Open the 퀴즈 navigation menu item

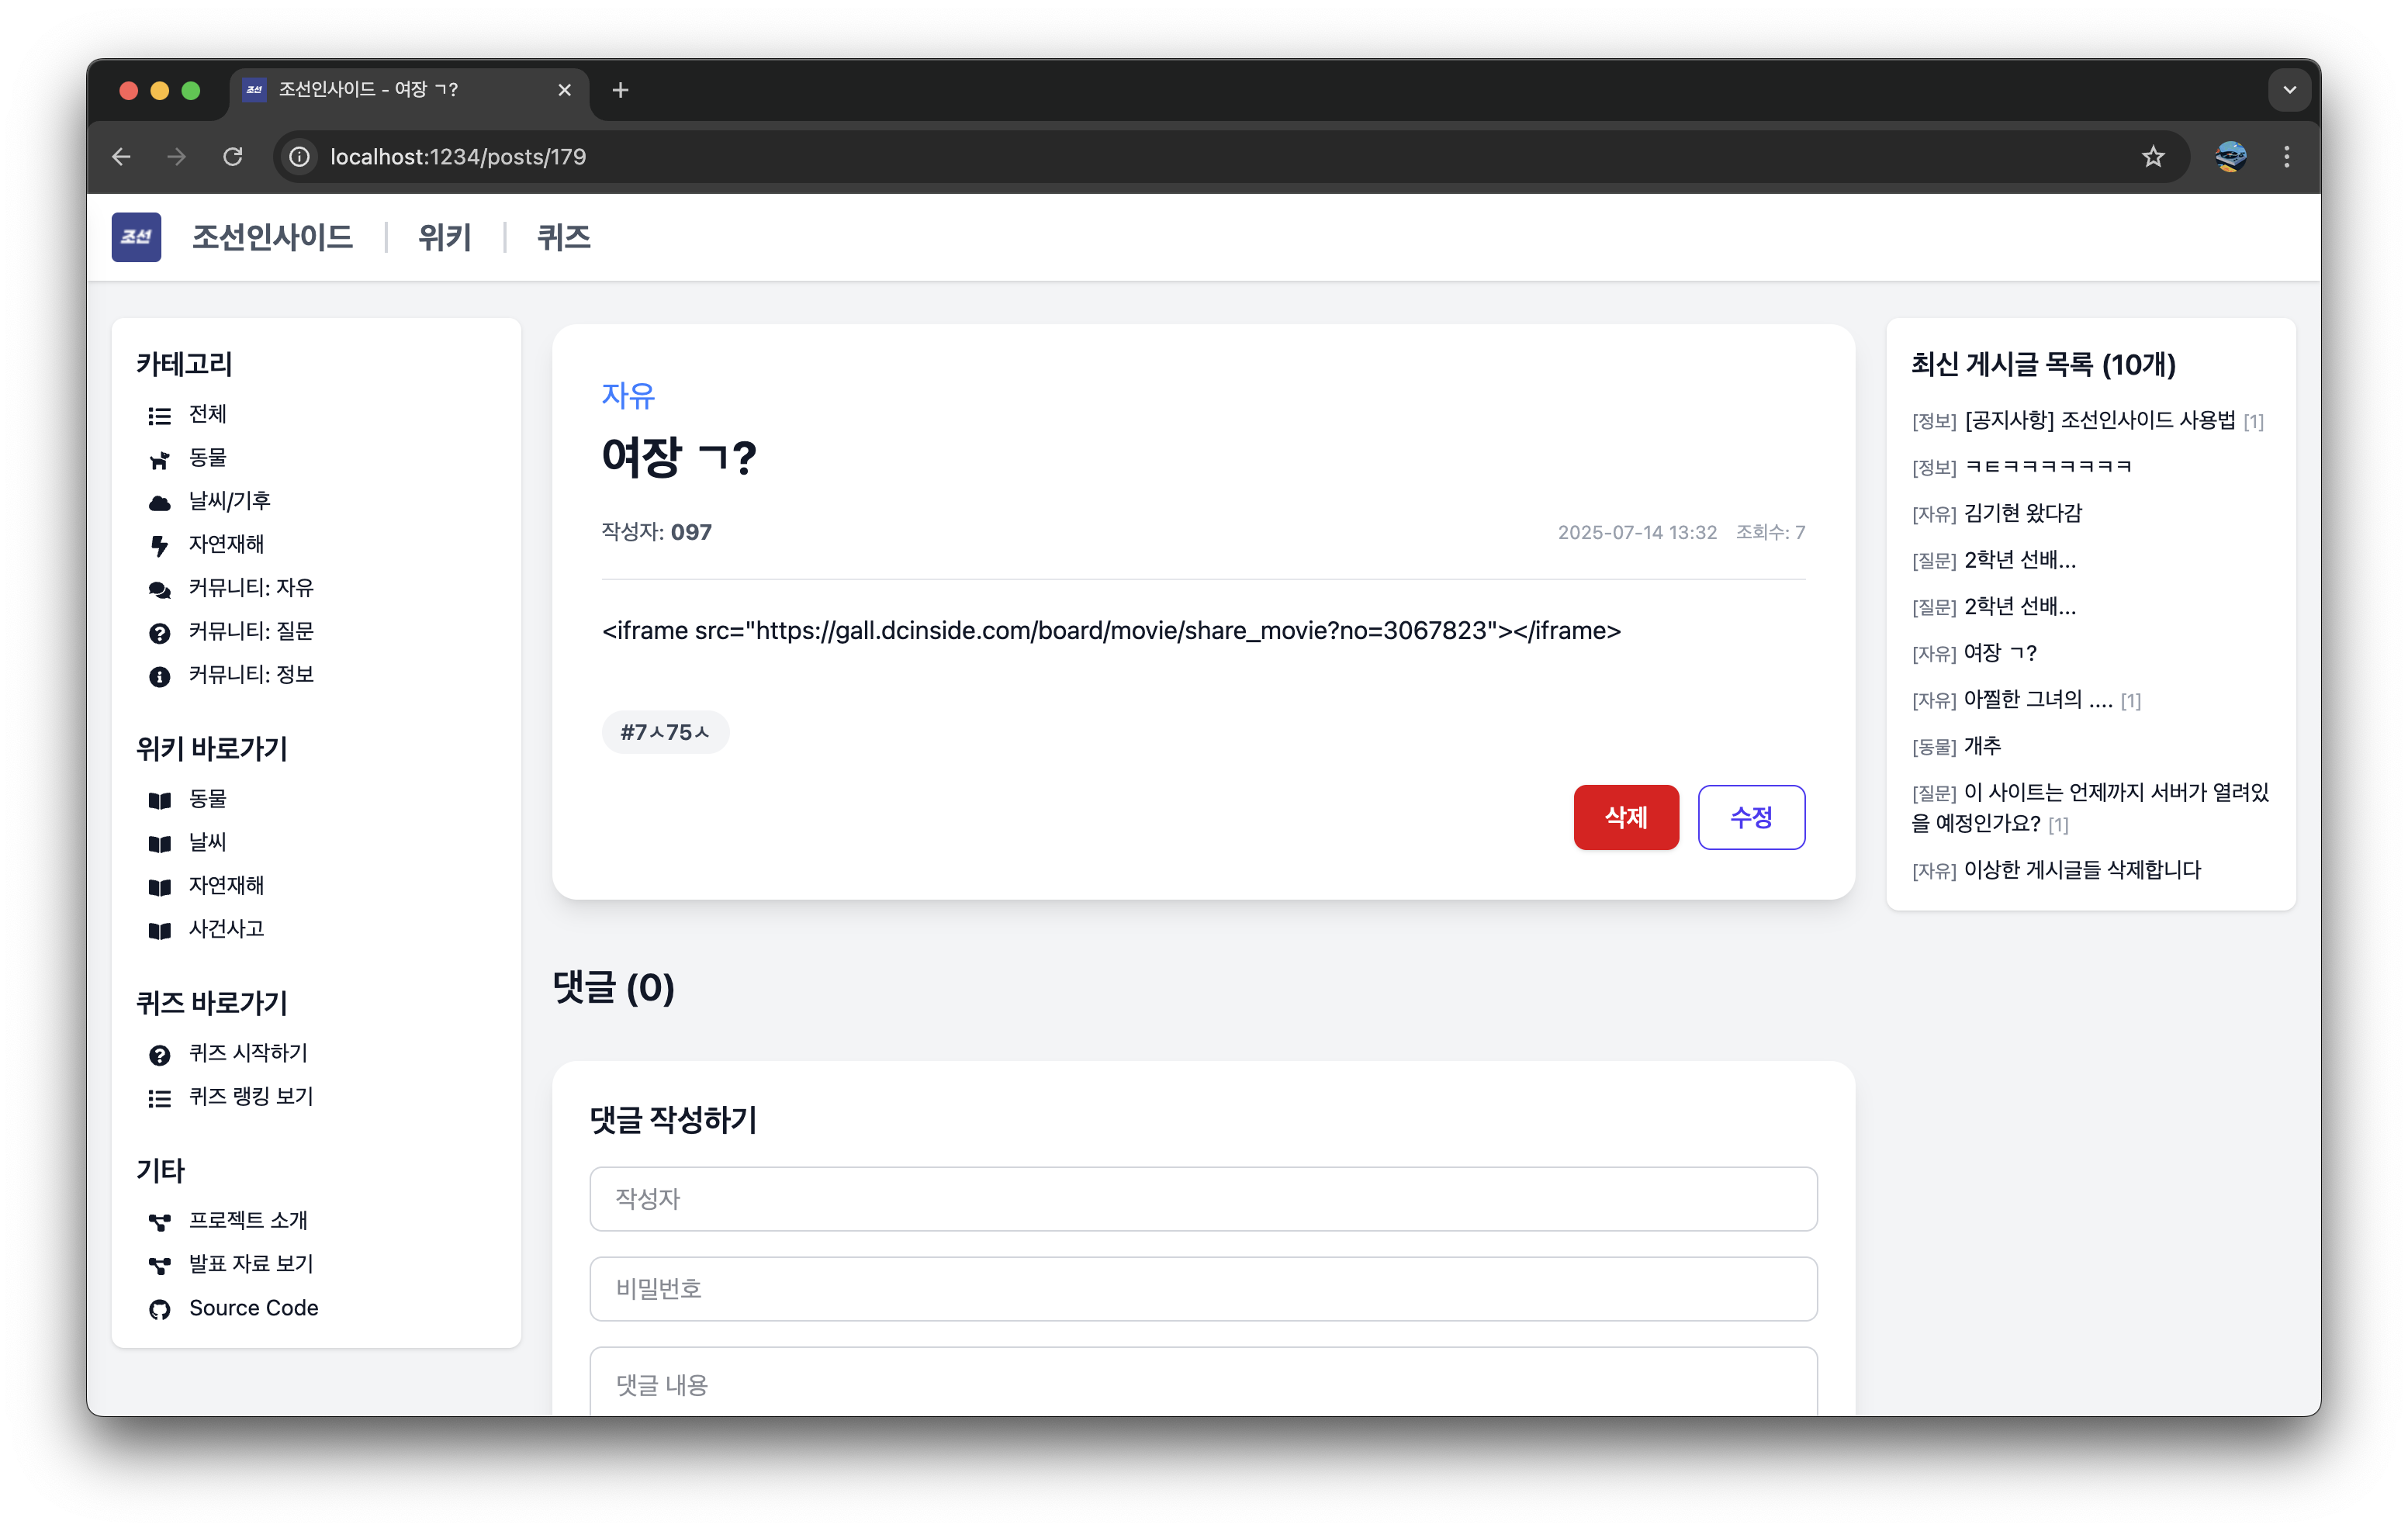point(564,237)
